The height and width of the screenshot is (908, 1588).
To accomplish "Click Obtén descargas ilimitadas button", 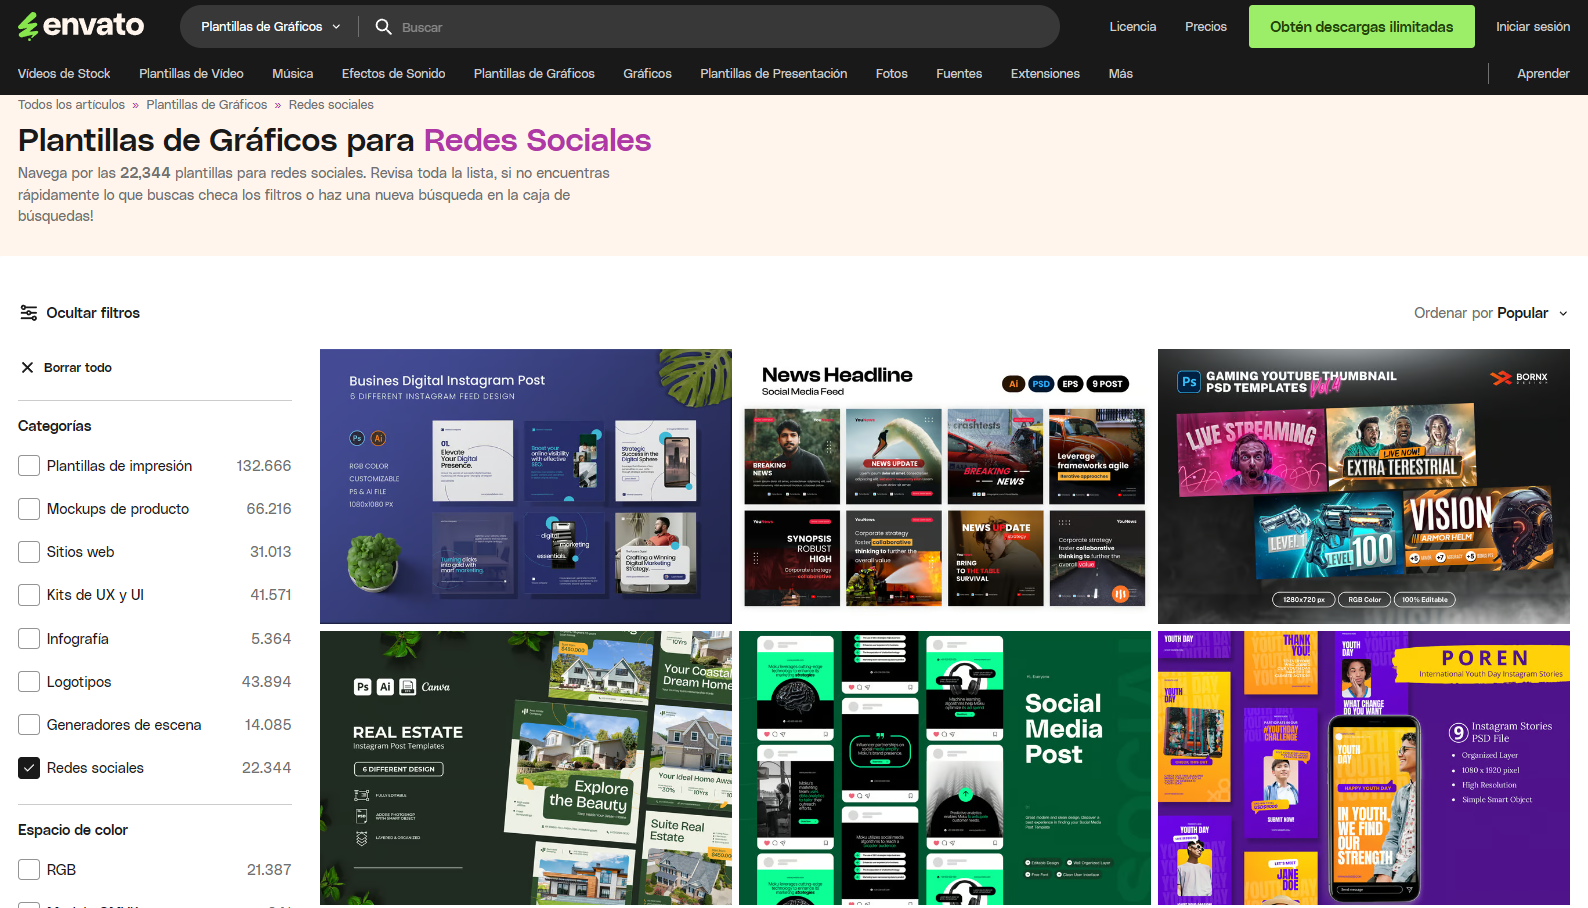I will coord(1361,27).
